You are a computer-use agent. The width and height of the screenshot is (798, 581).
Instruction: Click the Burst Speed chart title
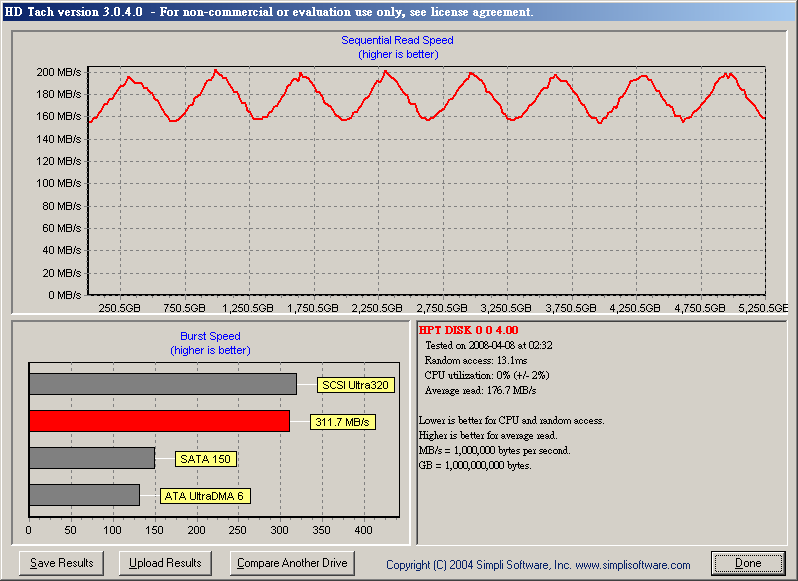pos(210,336)
